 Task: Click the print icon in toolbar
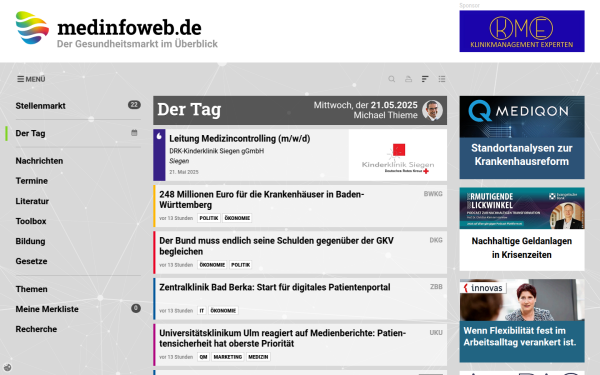[x=408, y=79]
